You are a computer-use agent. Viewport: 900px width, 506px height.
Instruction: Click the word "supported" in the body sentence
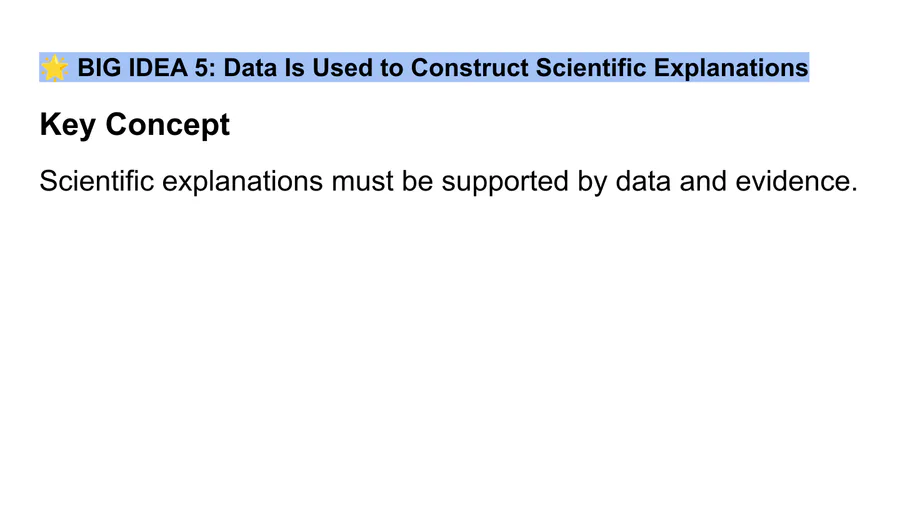point(503,182)
